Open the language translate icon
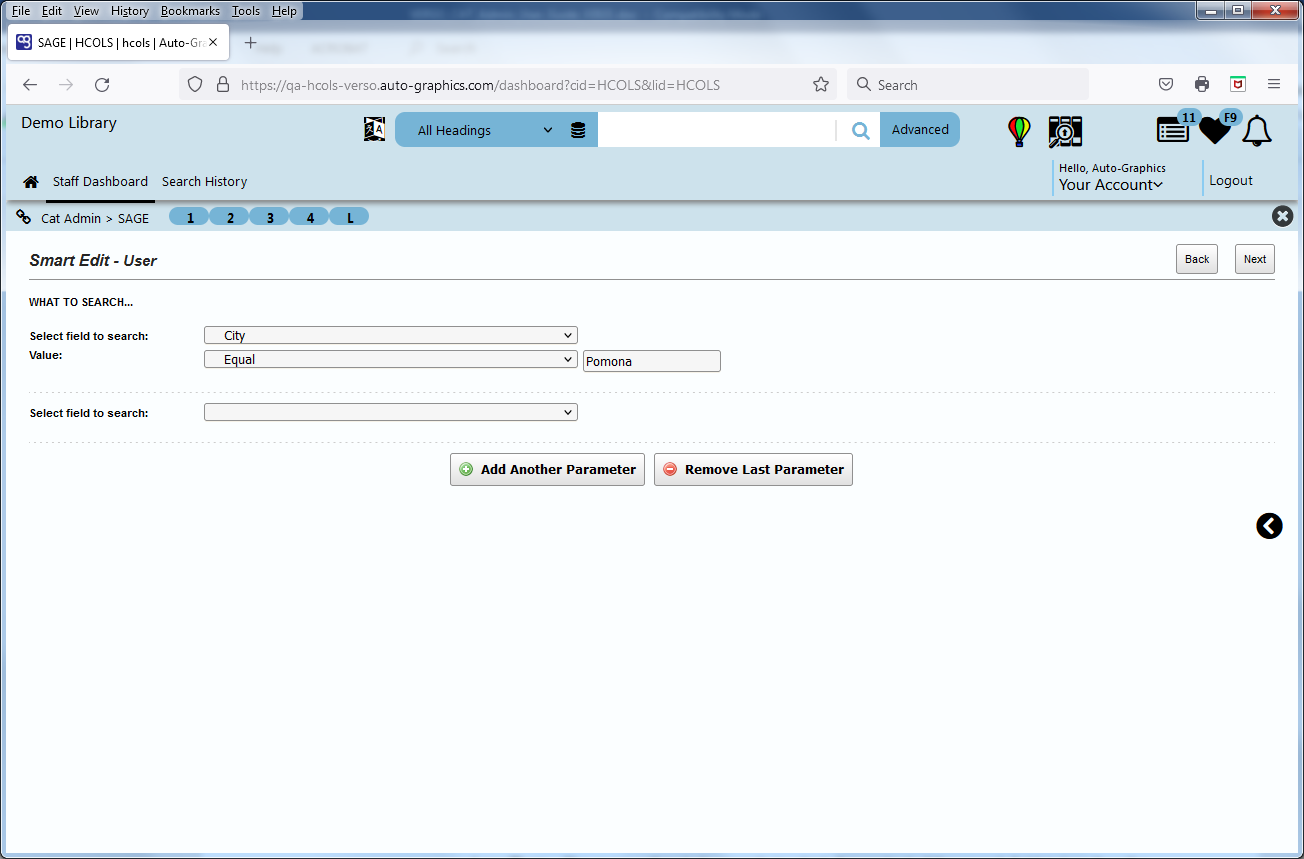1304x859 pixels. 374,129
